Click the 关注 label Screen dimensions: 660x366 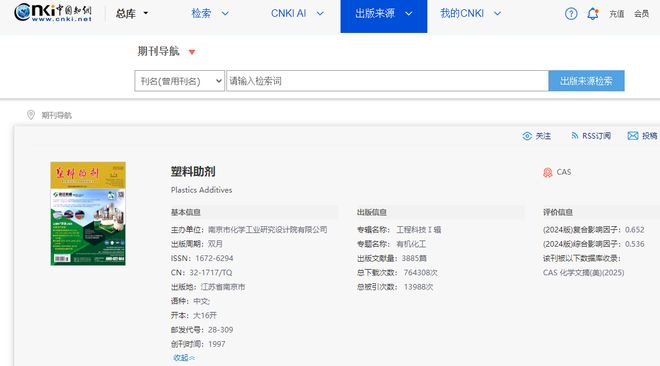point(543,136)
